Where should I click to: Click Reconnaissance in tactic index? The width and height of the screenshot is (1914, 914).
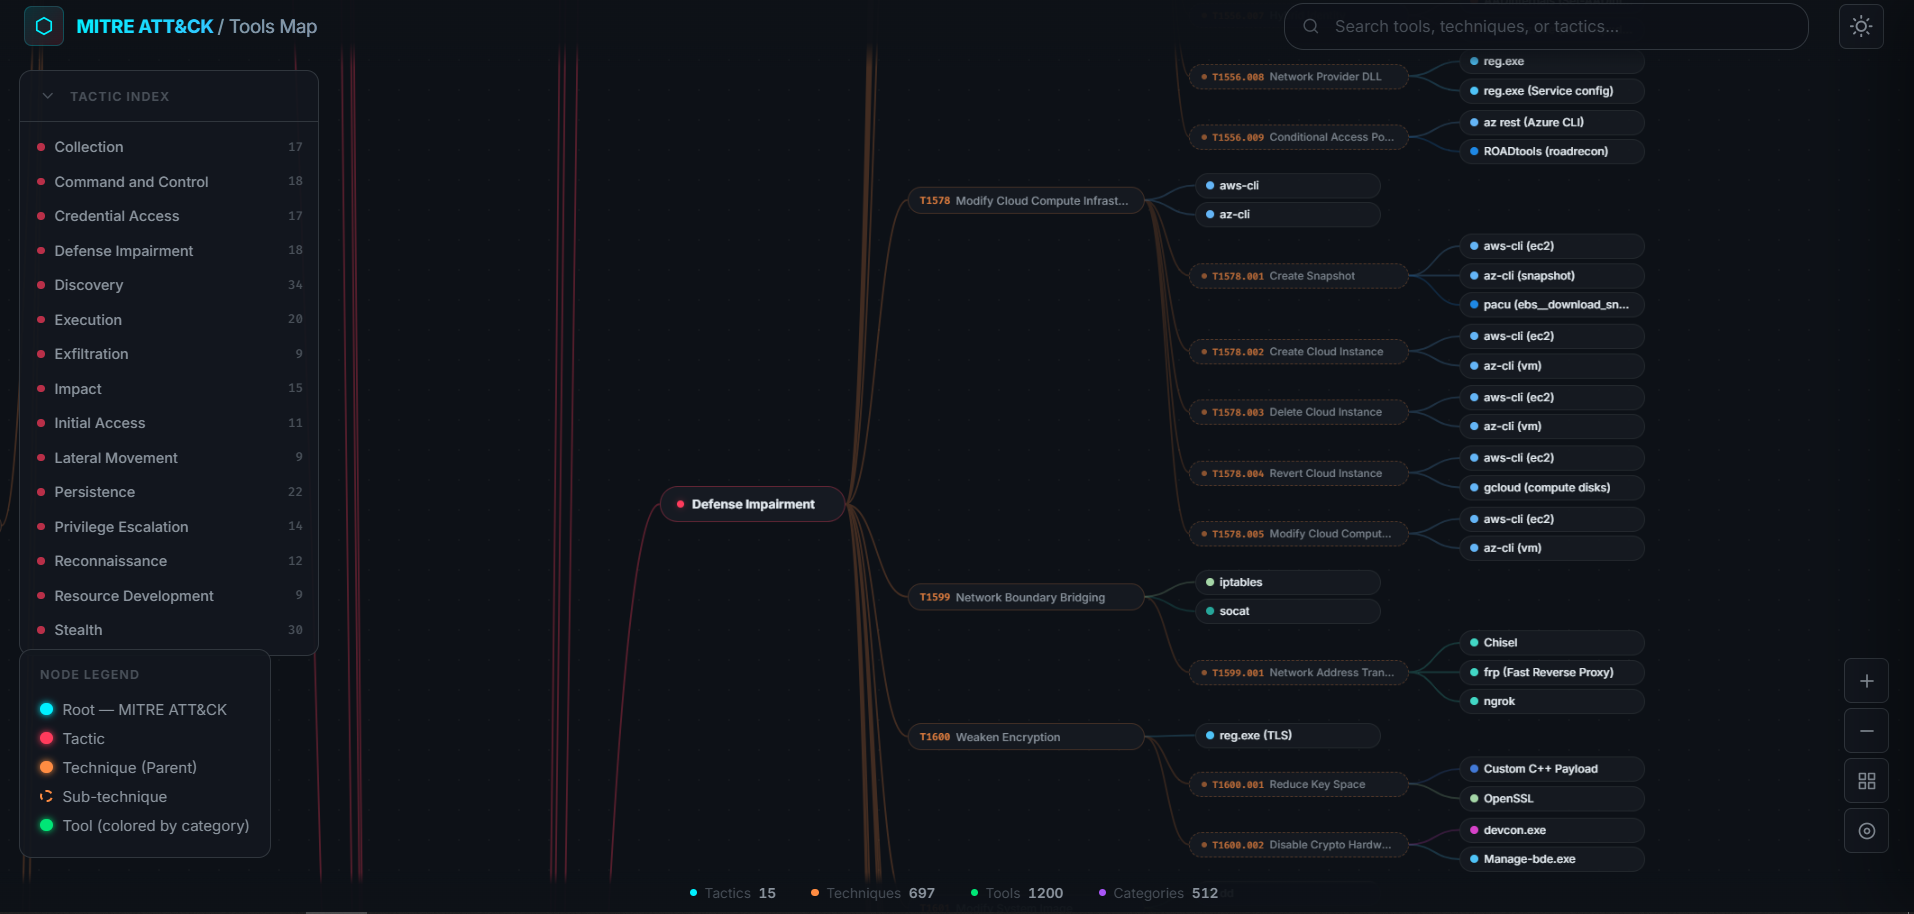coord(169,561)
